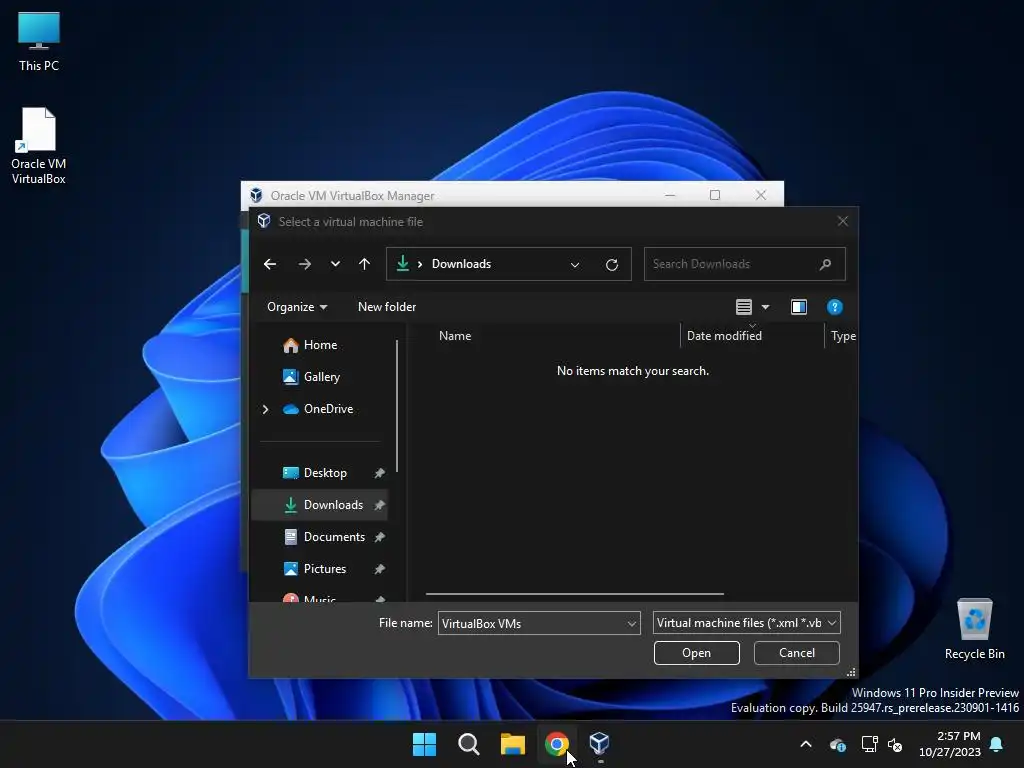The height and width of the screenshot is (768, 1024).
Task: Toggle the preview pane
Action: click(x=799, y=307)
